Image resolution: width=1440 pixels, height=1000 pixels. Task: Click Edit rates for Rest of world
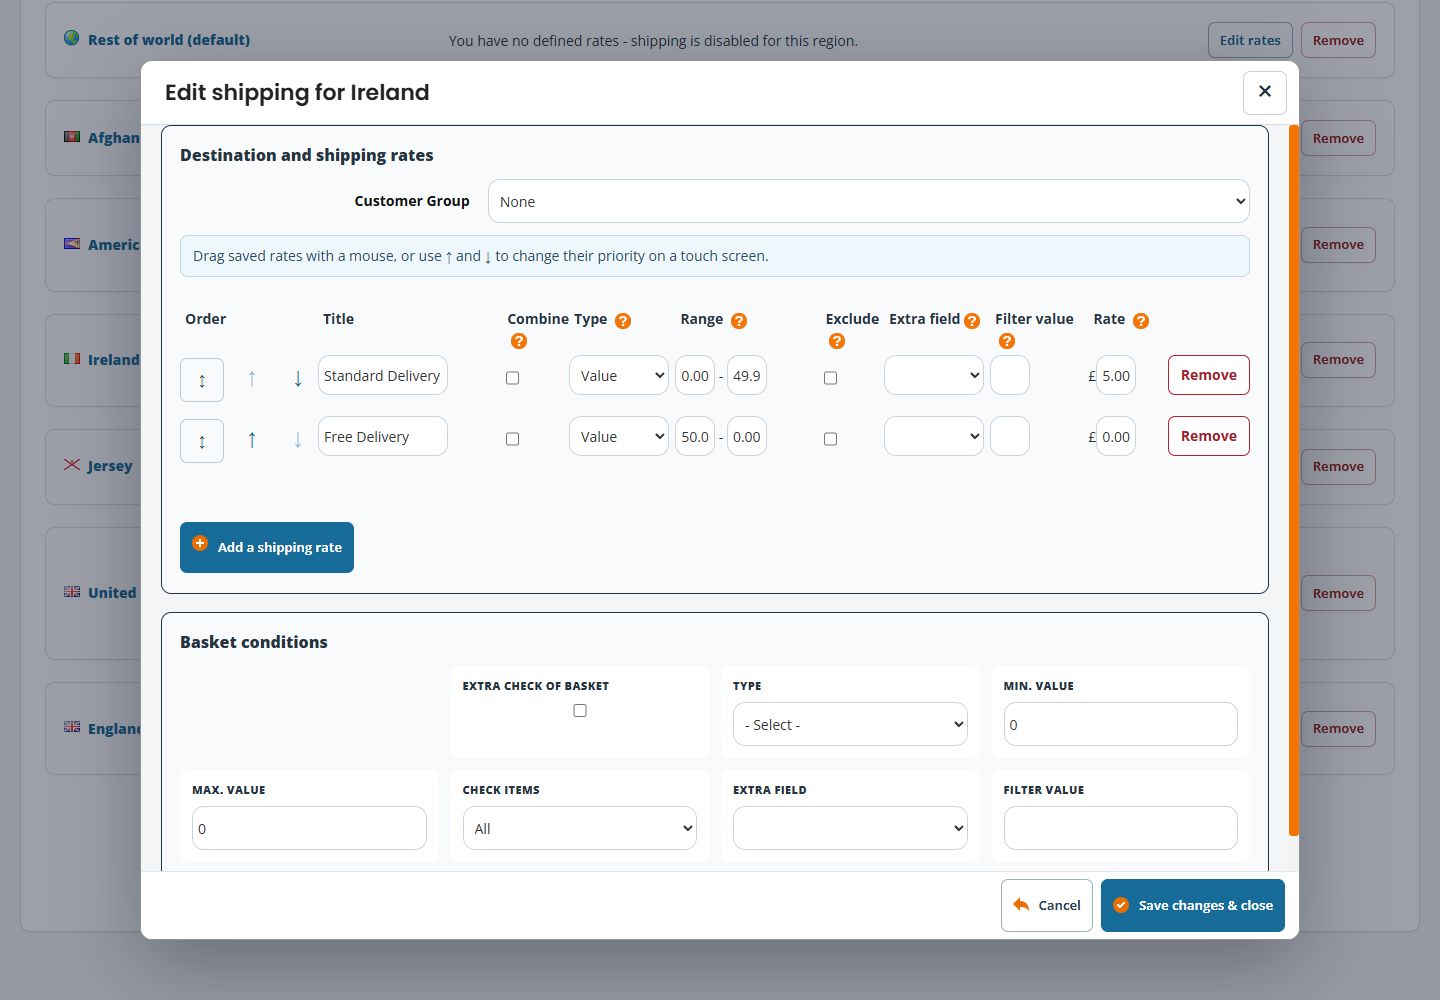(x=1250, y=40)
